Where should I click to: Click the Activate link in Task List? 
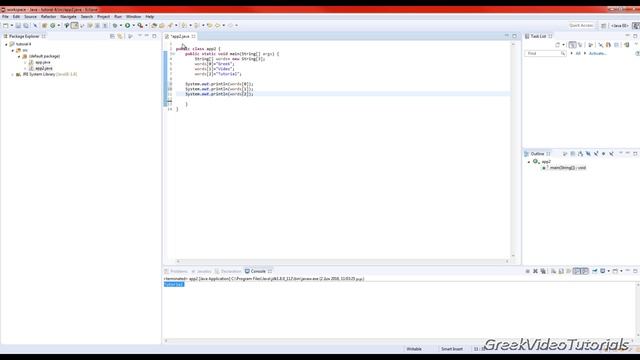pos(598,53)
